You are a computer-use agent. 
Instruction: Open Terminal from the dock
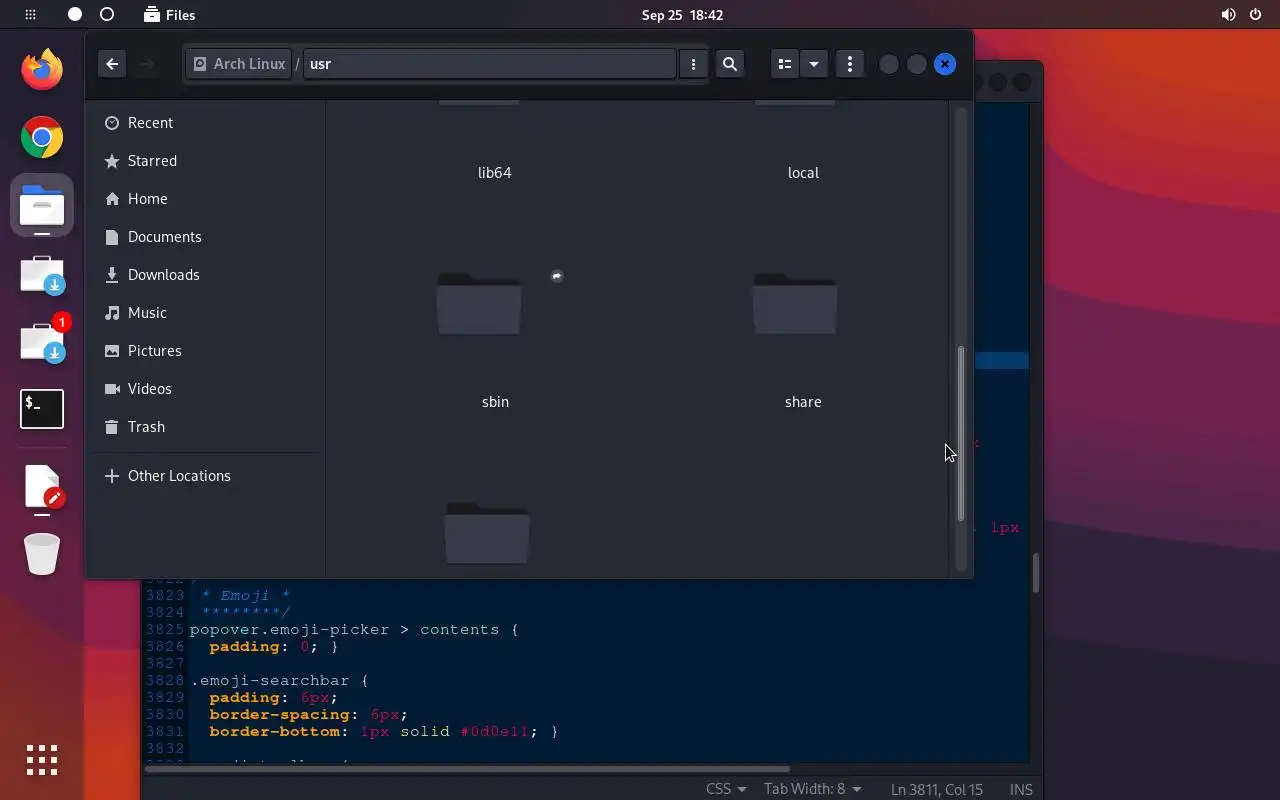coord(42,409)
